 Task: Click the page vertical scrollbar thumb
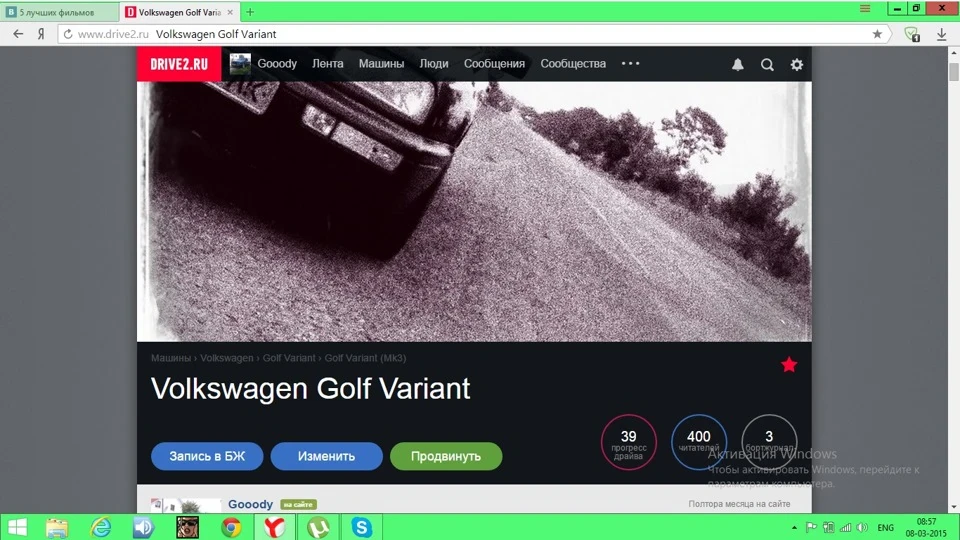click(x=954, y=71)
